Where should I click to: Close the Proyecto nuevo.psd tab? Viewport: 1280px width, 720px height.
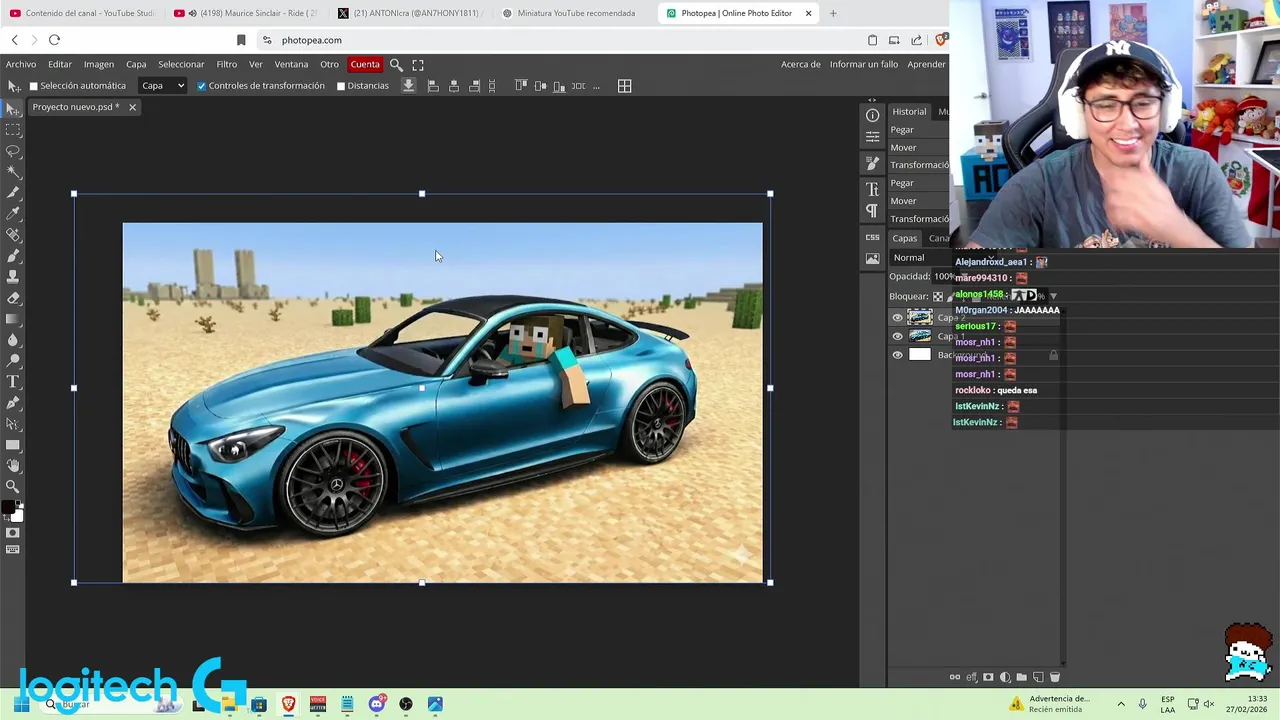[132, 107]
